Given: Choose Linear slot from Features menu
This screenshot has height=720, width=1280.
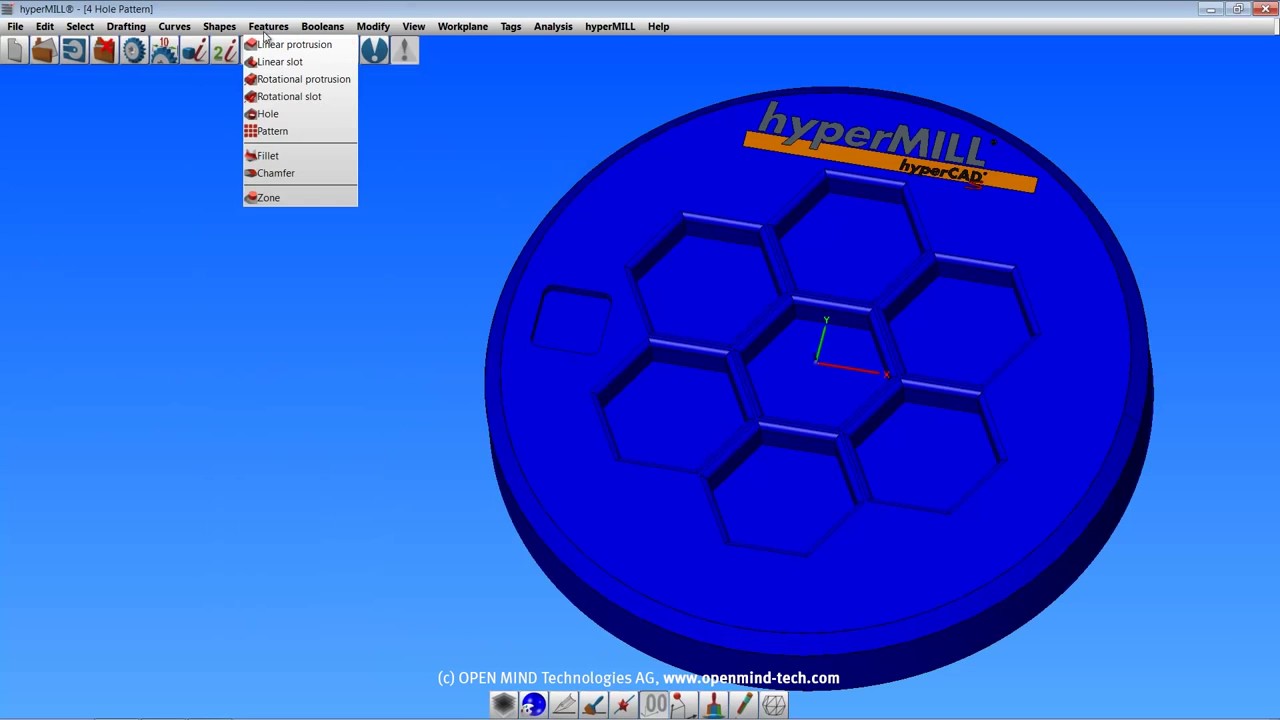Looking at the screenshot, I should (x=299, y=62).
